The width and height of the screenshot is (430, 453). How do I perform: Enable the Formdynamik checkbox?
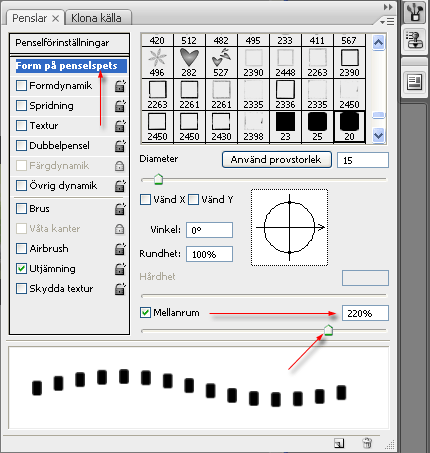pyautogui.click(x=21, y=86)
